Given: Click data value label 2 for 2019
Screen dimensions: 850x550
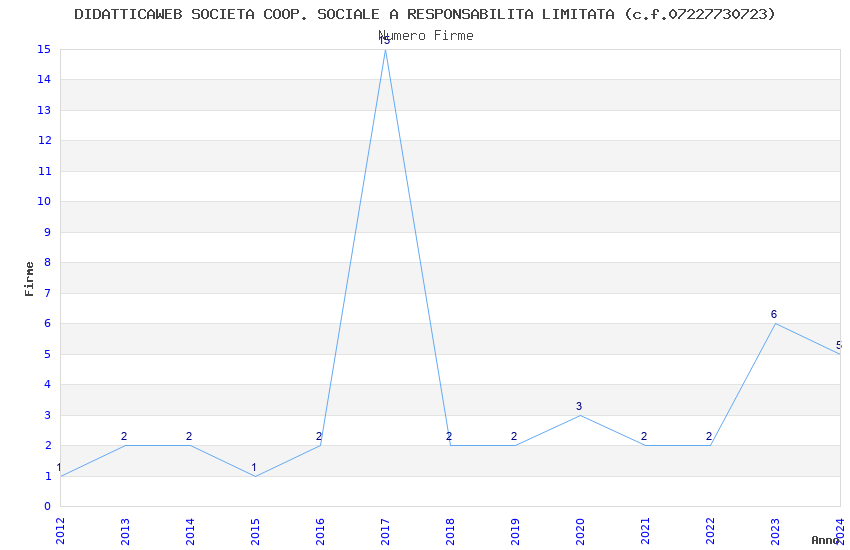Looking at the screenshot, I should tap(514, 436).
